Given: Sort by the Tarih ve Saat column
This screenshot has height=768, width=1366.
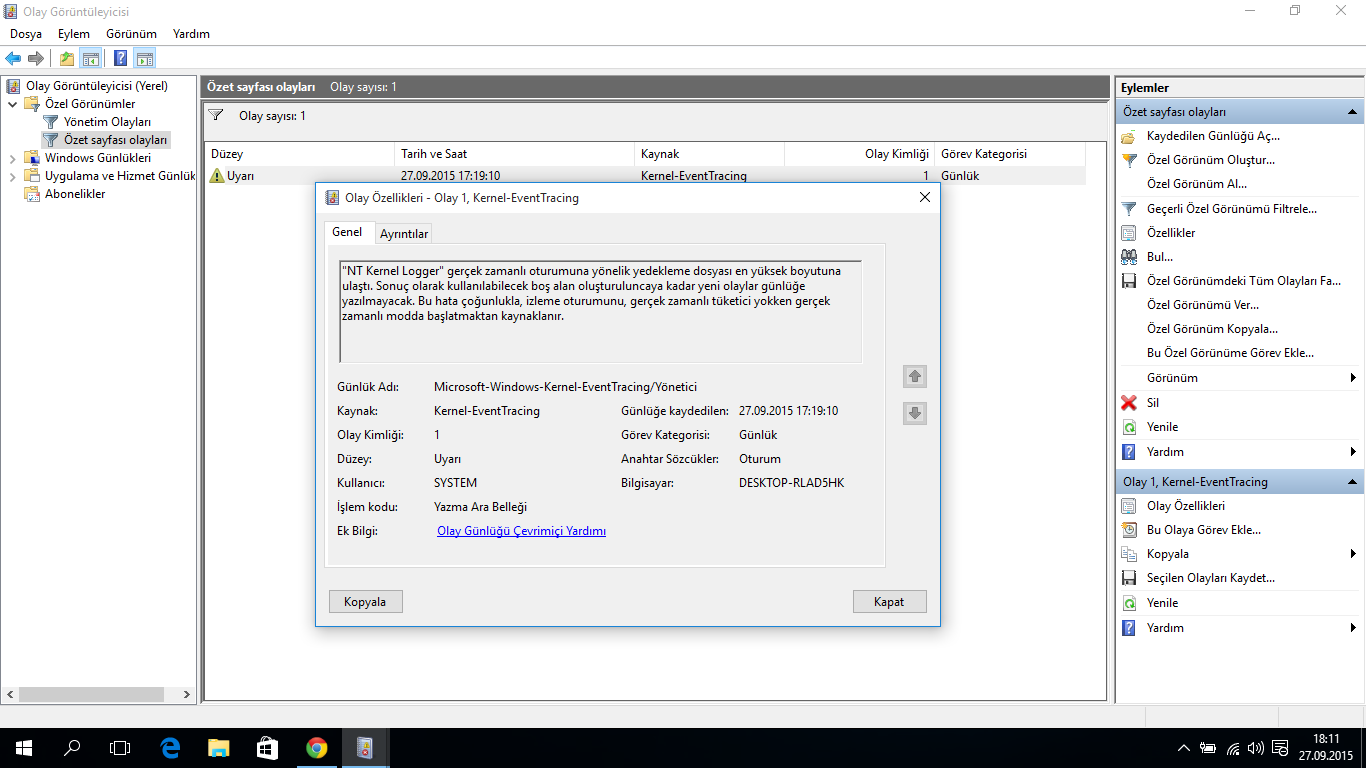Looking at the screenshot, I should (x=514, y=154).
